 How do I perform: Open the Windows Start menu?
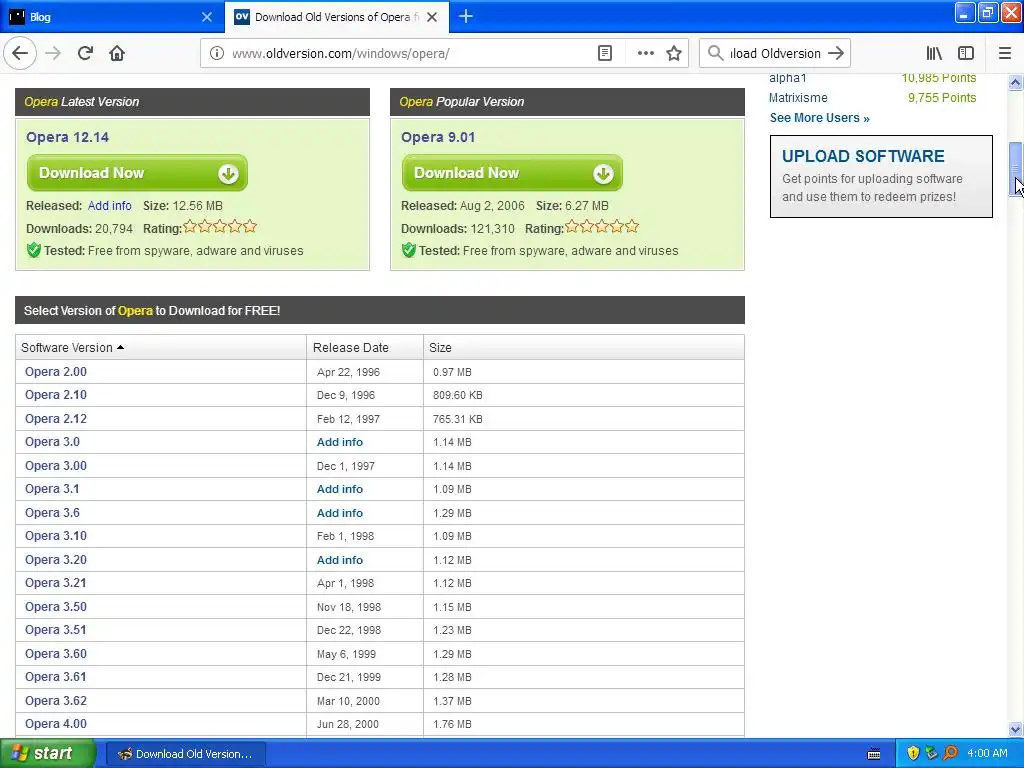pyautogui.click(x=48, y=754)
